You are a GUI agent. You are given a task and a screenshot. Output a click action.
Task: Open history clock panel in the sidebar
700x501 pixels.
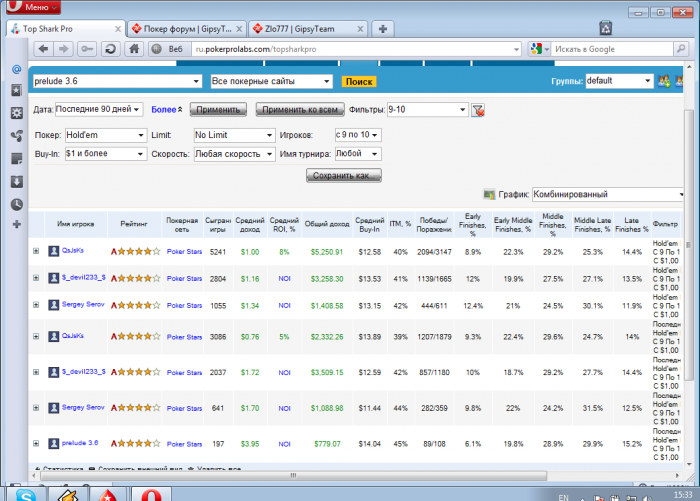click(x=16, y=204)
